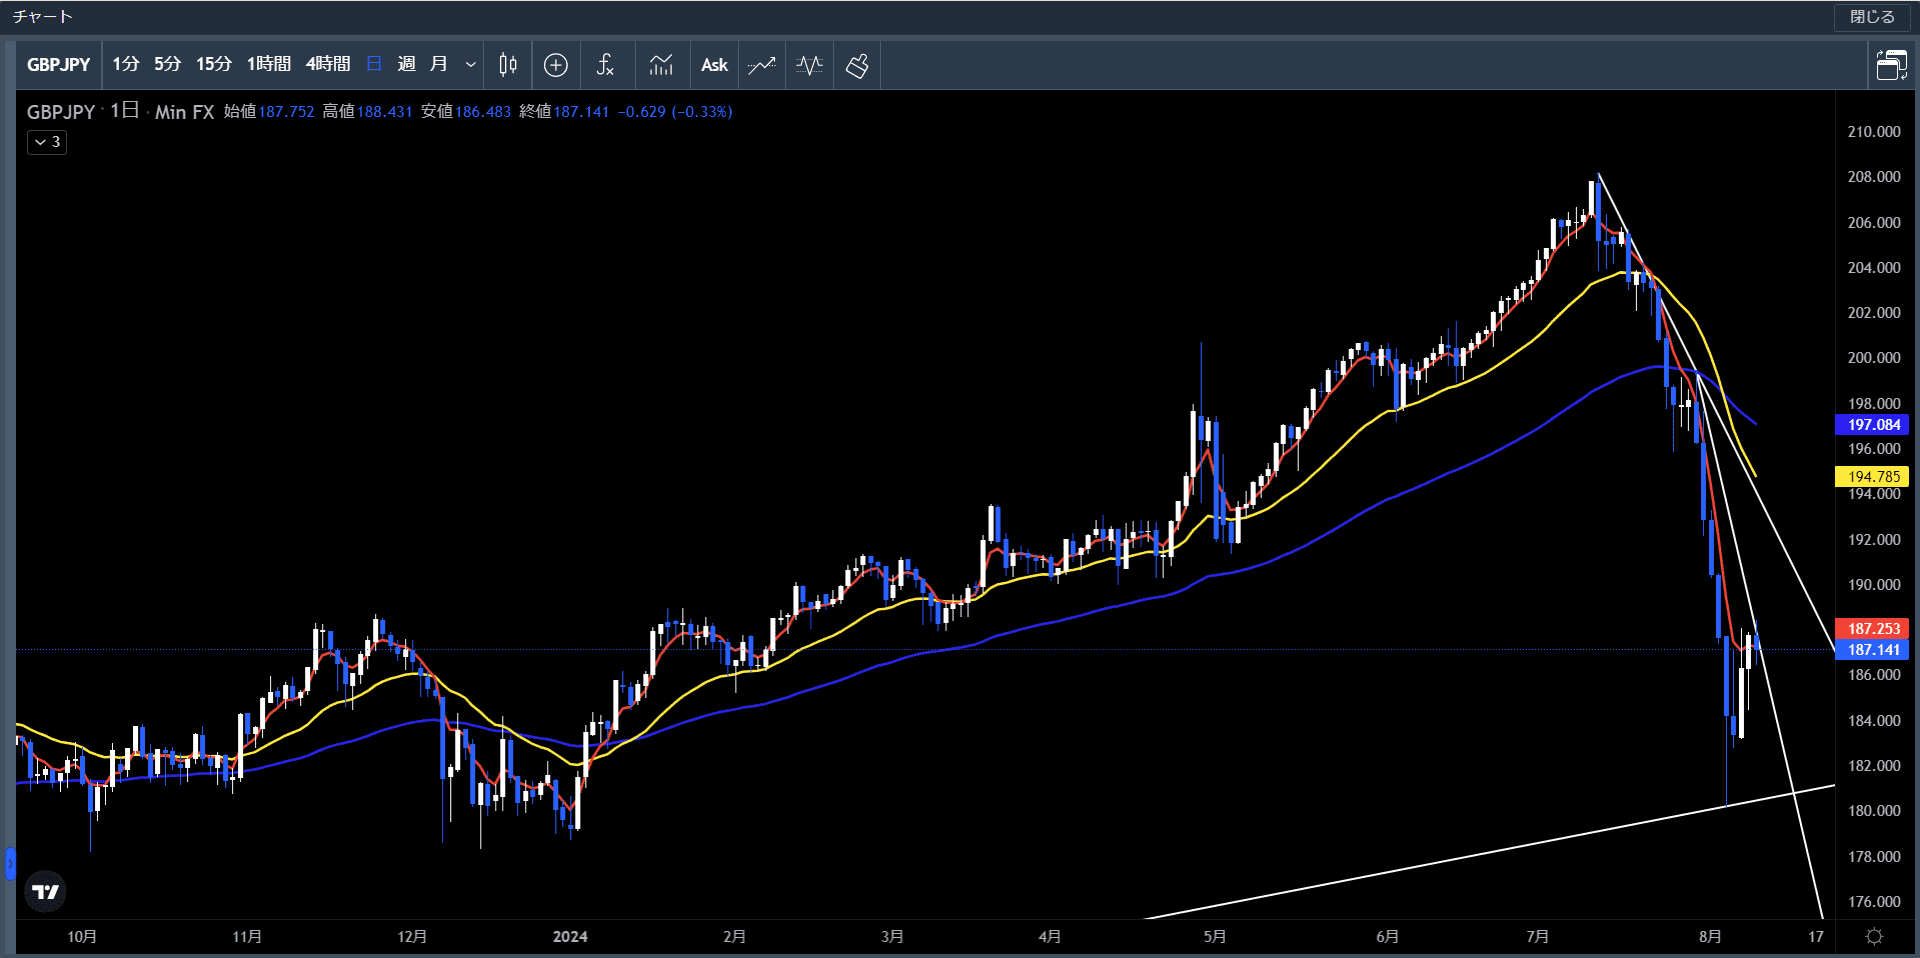The width and height of the screenshot is (1920, 958).
Task: Open chart settings gear icon
Action: (x=1875, y=936)
